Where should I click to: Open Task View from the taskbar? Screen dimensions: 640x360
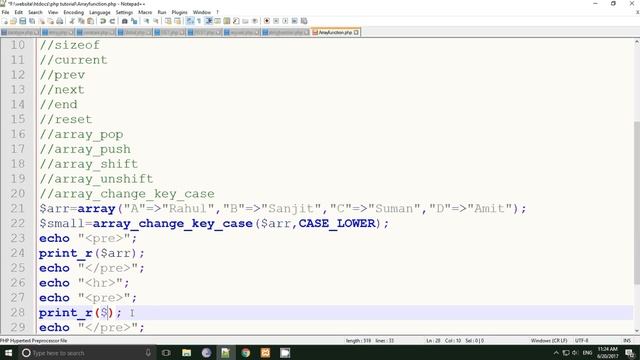point(166,353)
